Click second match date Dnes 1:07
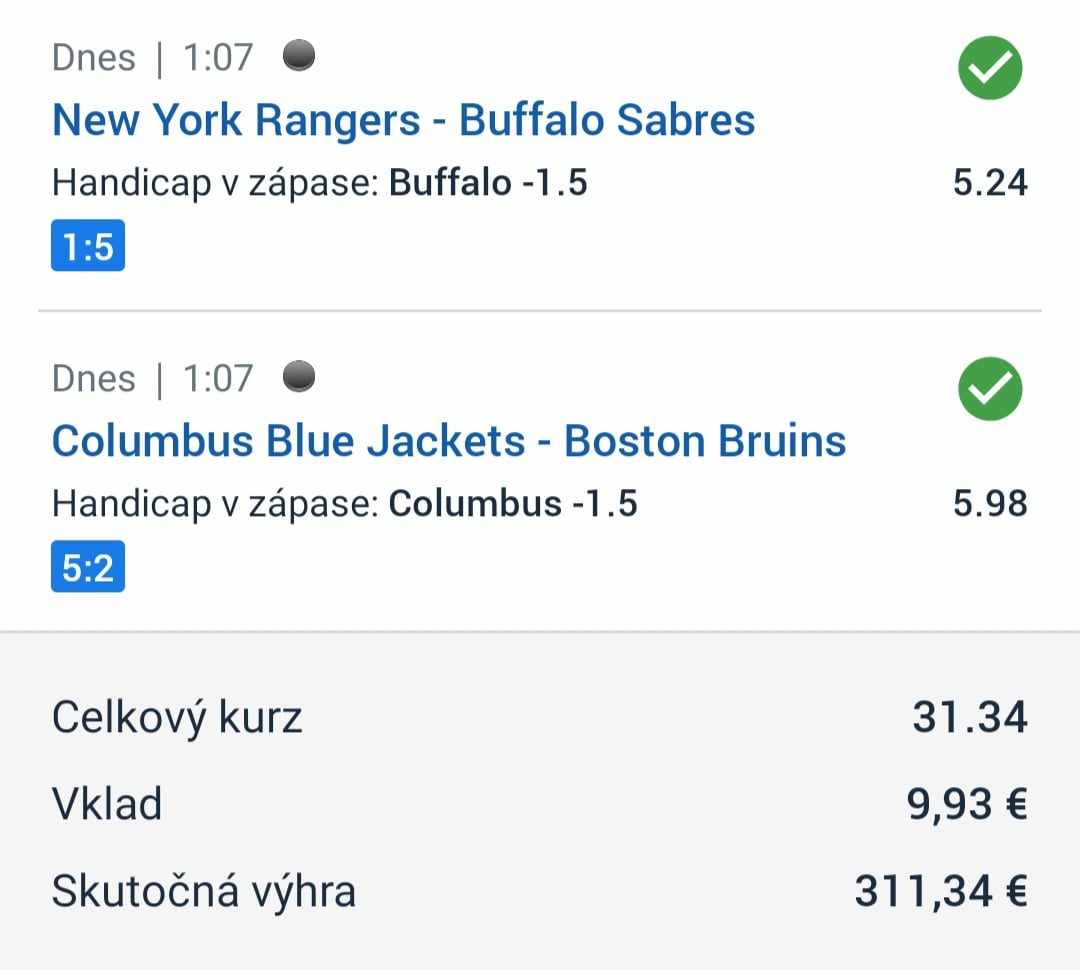 153,378
